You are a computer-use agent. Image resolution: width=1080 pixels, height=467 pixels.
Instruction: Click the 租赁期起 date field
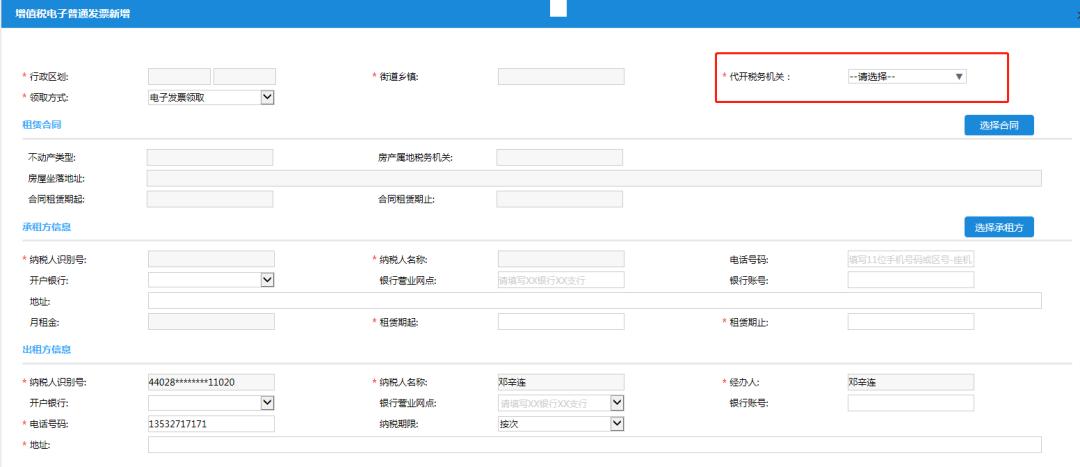click(x=560, y=321)
